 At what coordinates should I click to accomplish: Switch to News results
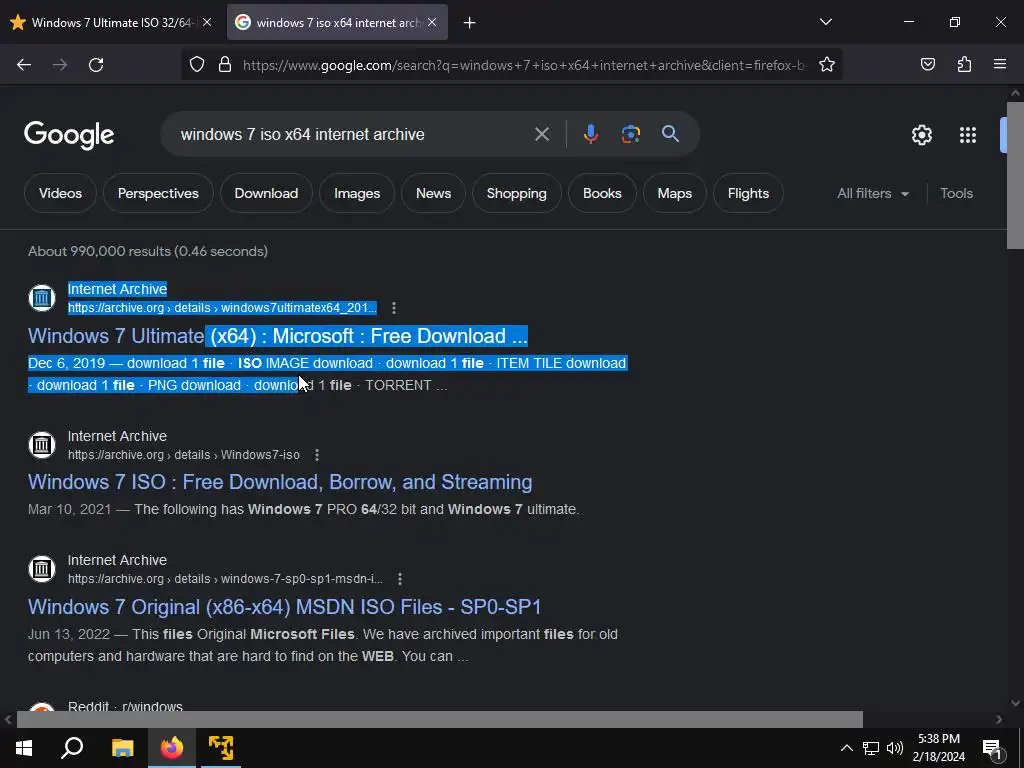click(434, 193)
